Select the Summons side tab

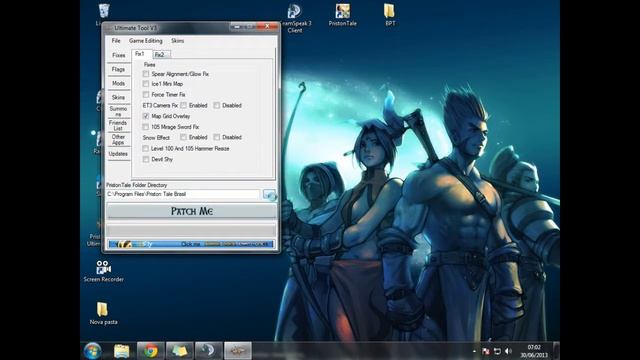pyautogui.click(x=119, y=111)
